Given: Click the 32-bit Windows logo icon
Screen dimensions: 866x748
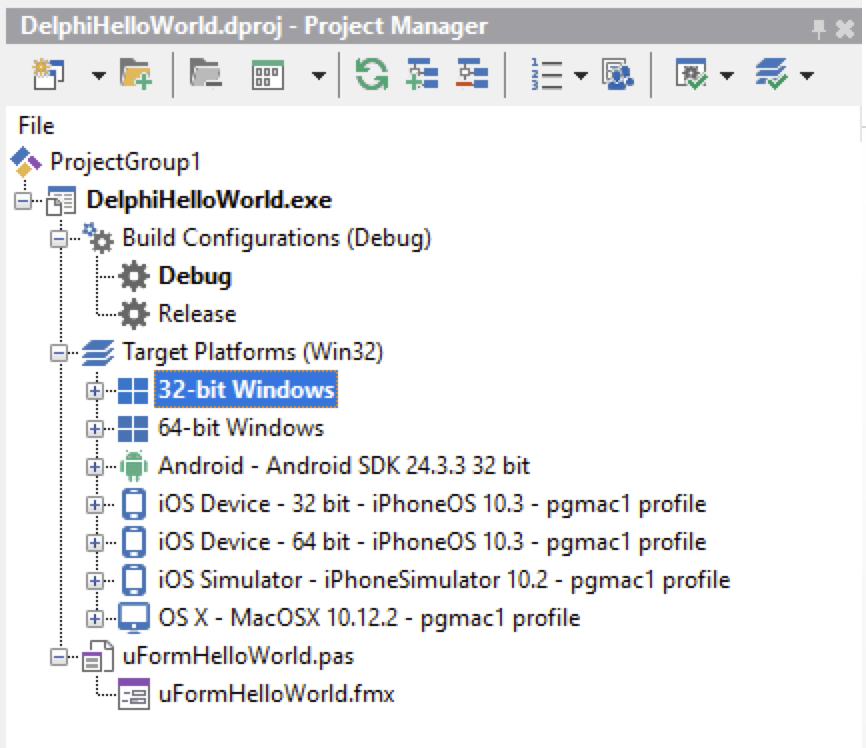Looking at the screenshot, I should click(x=133, y=391).
